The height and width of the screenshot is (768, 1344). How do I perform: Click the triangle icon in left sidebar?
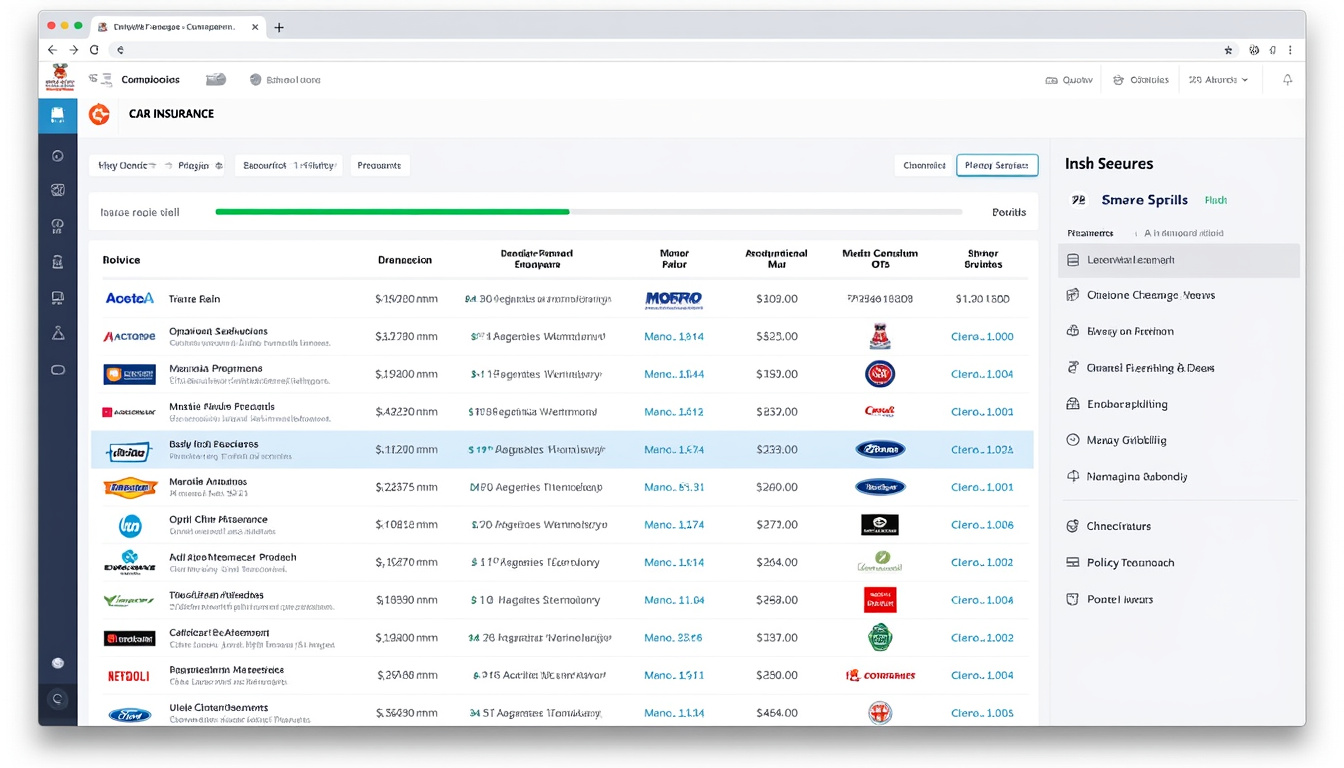[x=58, y=334]
